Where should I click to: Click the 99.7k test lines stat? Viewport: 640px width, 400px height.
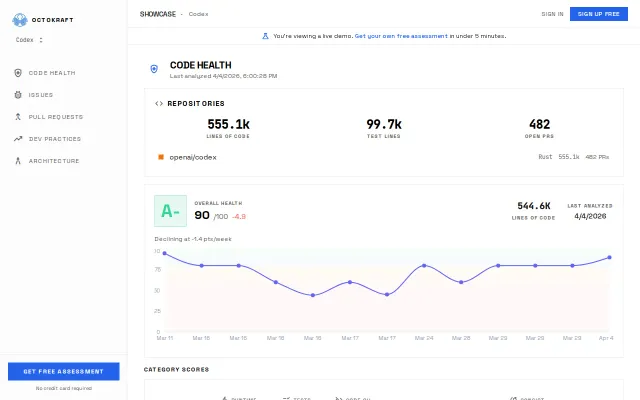384,128
